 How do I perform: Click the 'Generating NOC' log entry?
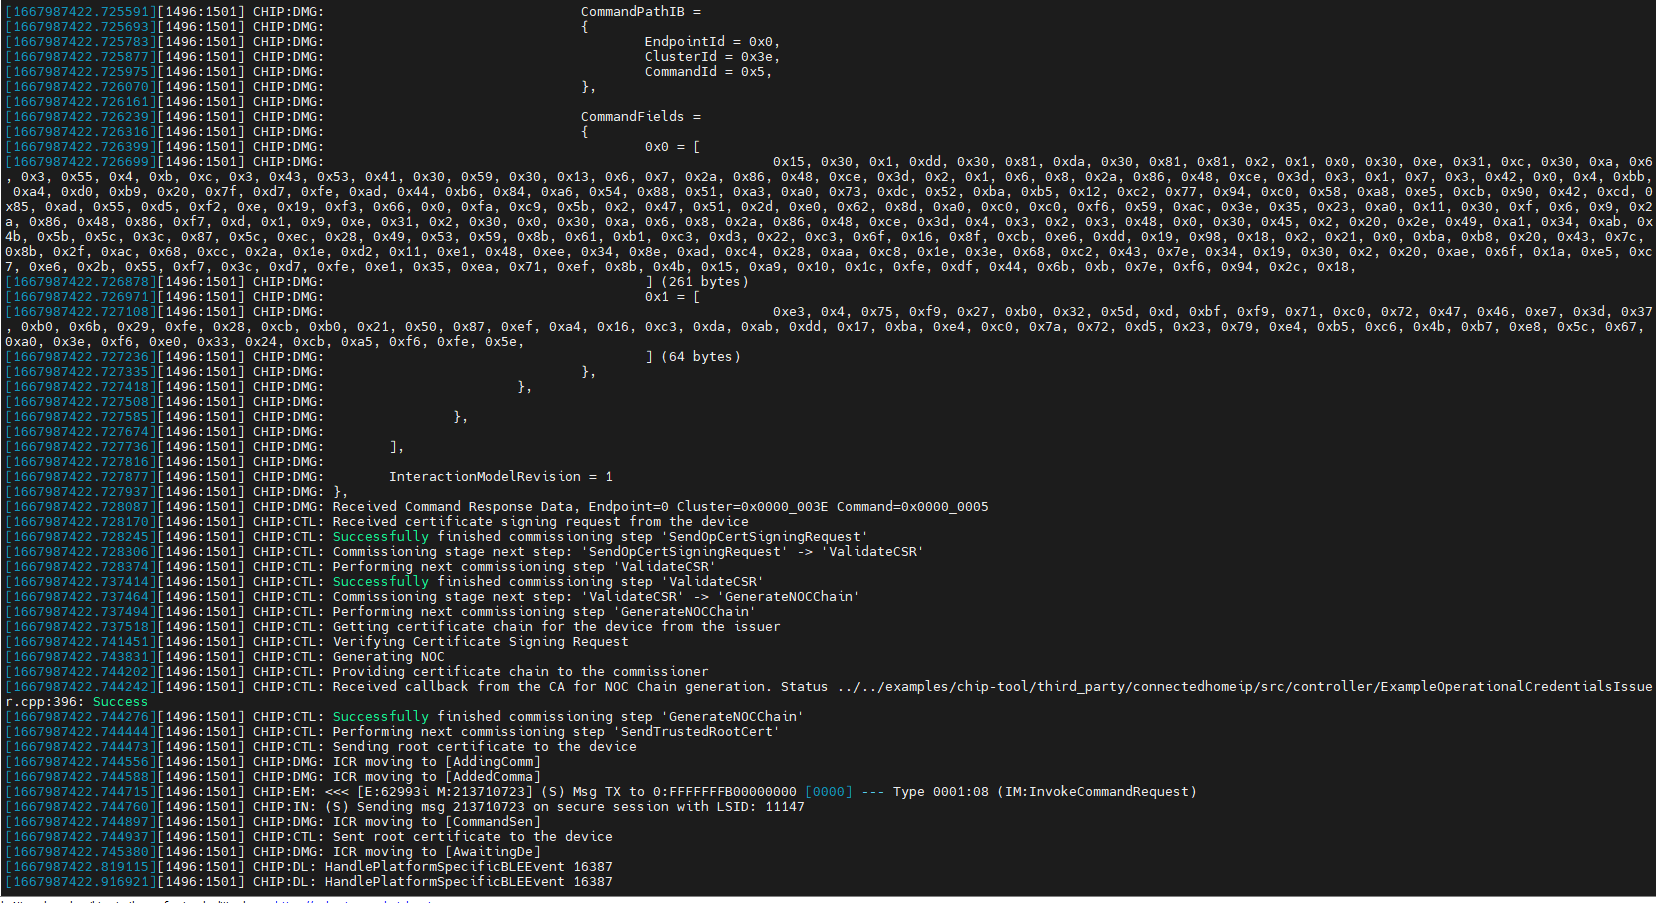(x=388, y=657)
